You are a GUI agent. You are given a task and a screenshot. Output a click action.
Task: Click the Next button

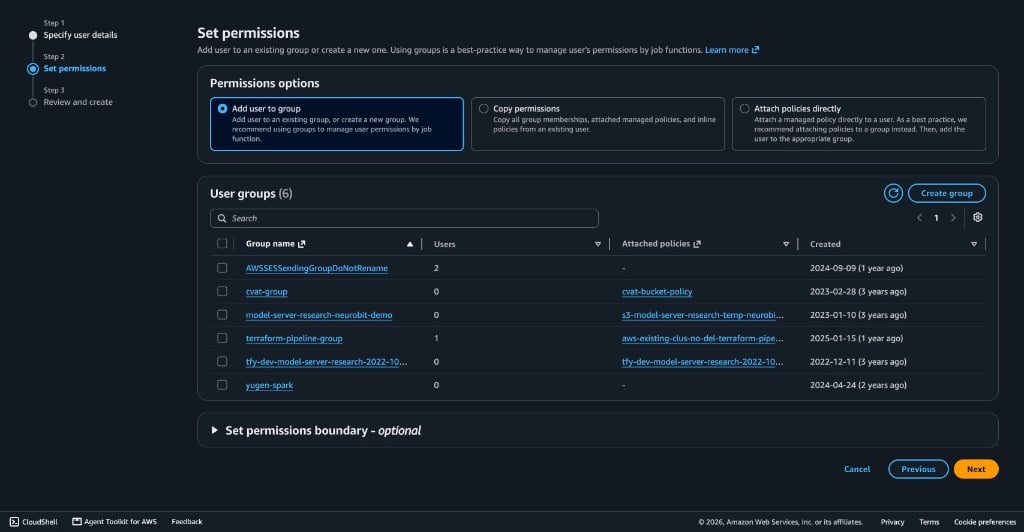pos(976,469)
